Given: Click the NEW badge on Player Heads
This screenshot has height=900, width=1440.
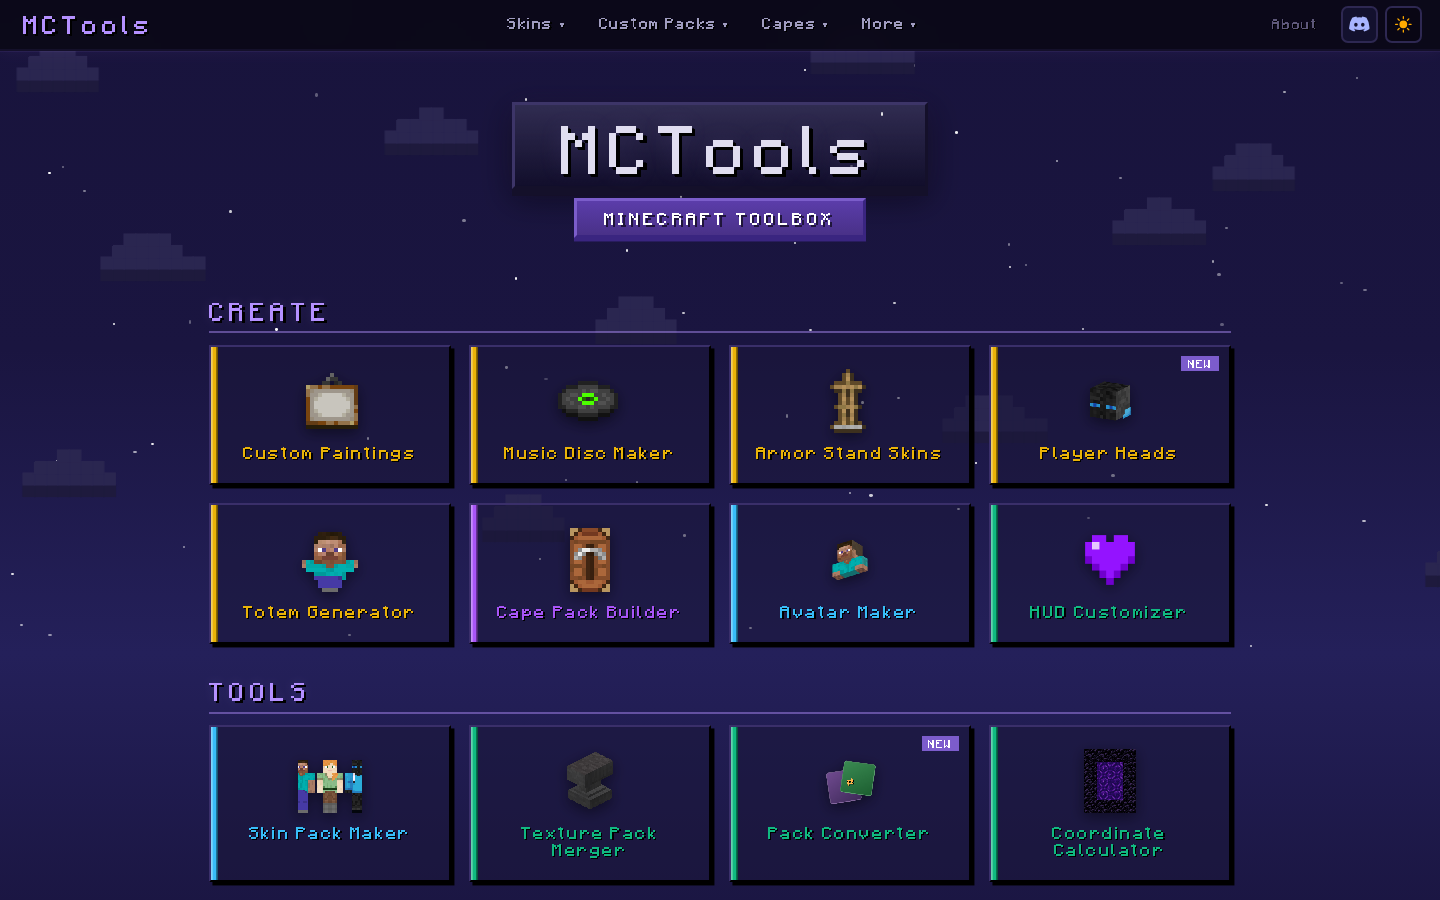Looking at the screenshot, I should [x=1200, y=364].
